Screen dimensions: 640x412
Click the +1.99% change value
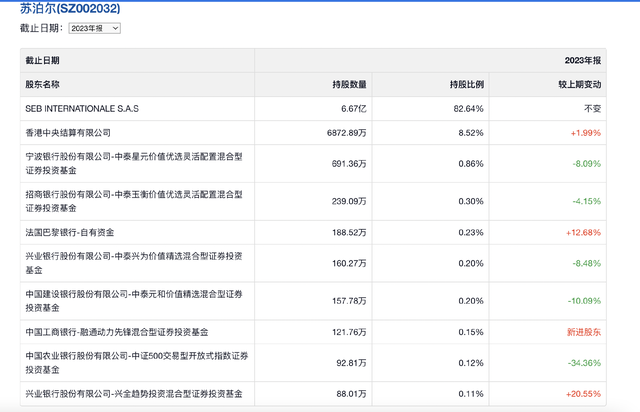(586, 133)
